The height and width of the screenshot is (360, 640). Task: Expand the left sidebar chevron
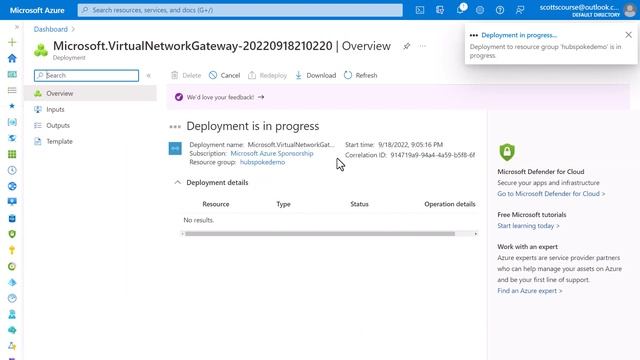tap(17, 27)
